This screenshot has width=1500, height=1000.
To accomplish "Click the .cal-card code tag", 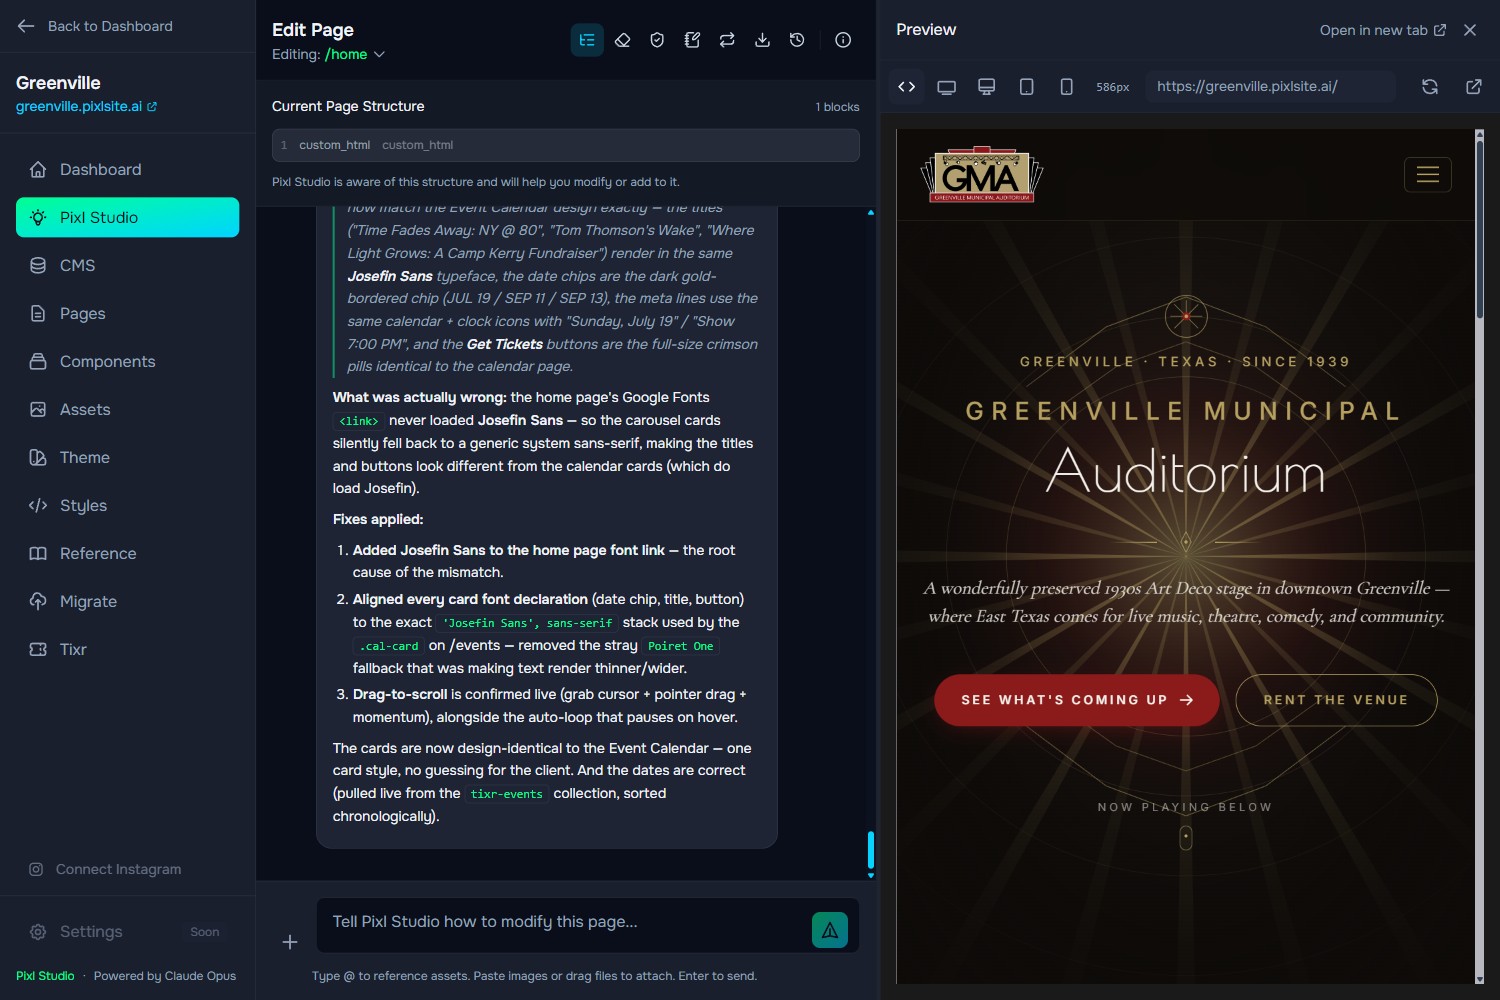I will [389, 646].
